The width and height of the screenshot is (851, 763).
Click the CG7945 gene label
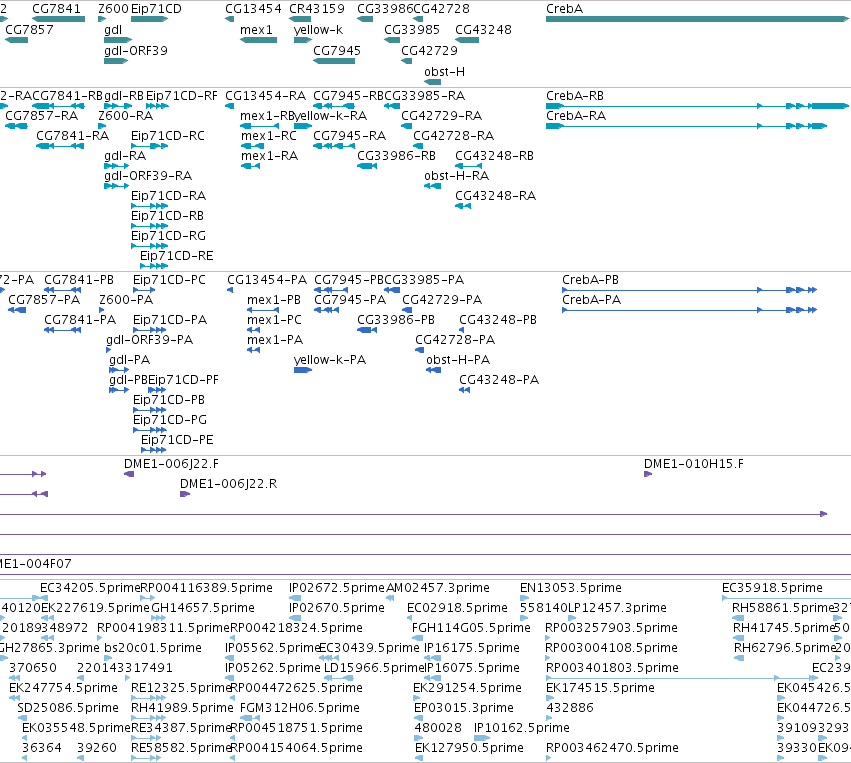pyautogui.click(x=336, y=50)
